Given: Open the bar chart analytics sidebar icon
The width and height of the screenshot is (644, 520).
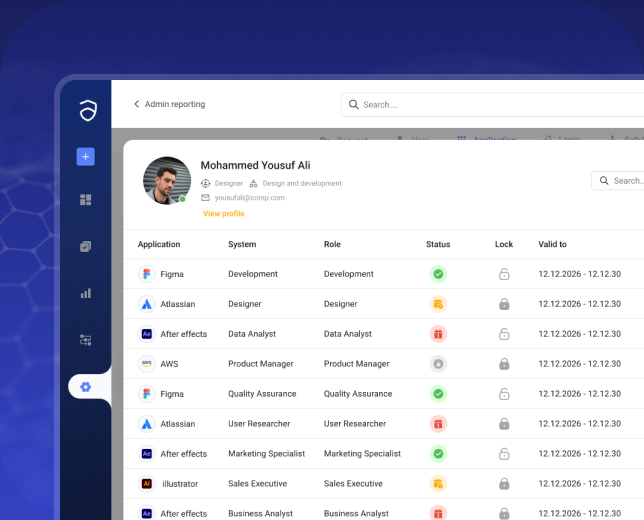Looking at the screenshot, I should pyautogui.click(x=86, y=293).
